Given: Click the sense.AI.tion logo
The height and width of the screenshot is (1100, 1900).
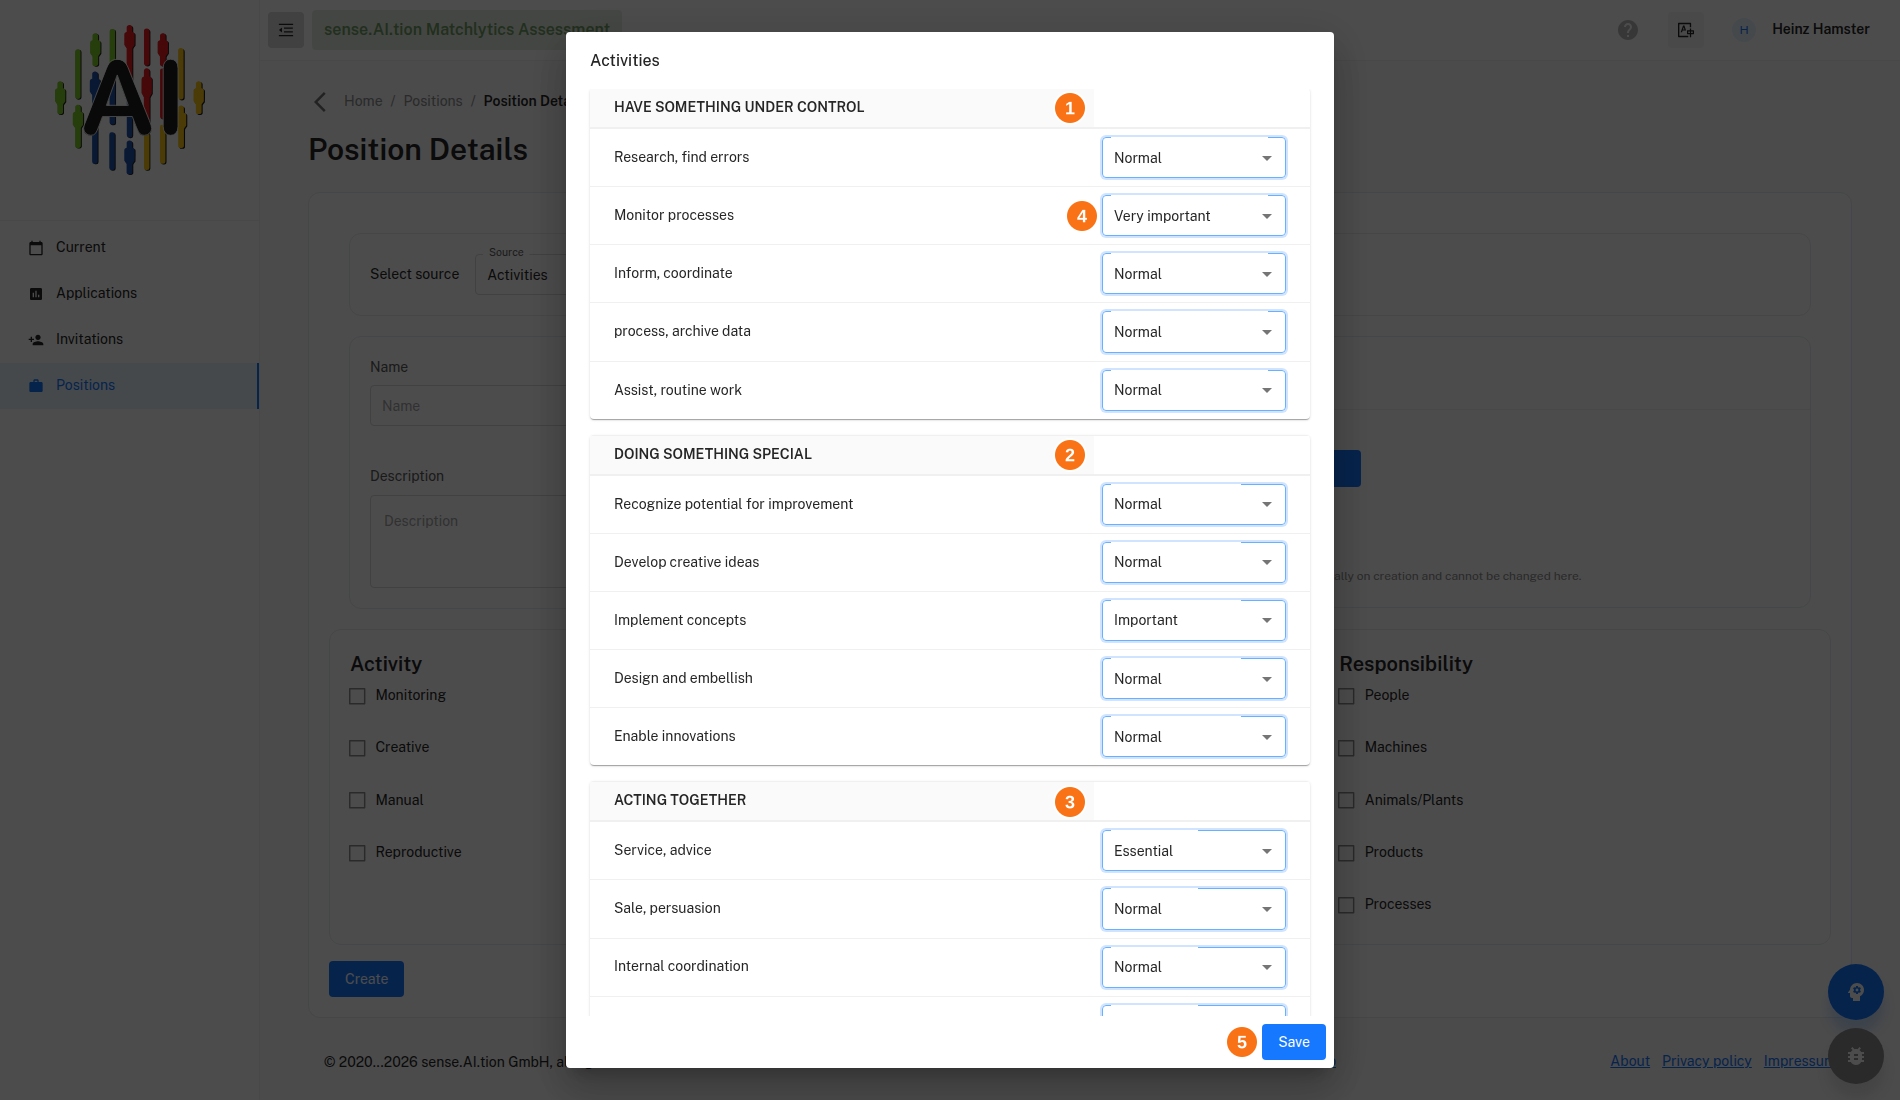Looking at the screenshot, I should pyautogui.click(x=130, y=100).
